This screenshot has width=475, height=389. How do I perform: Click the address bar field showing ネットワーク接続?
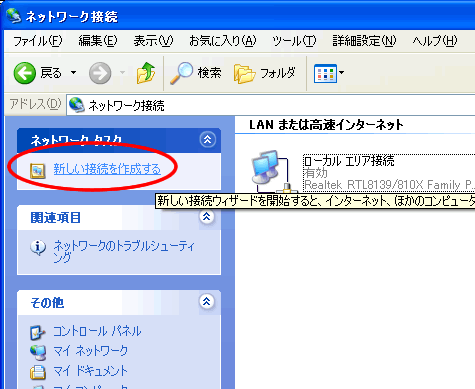tap(271, 105)
